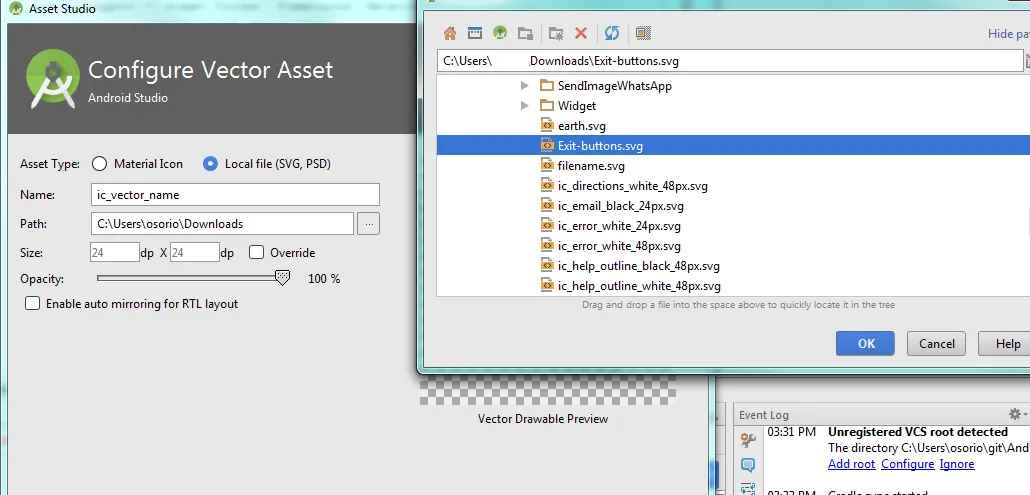Click Hide path link
1030x495 pixels.
1009,33
